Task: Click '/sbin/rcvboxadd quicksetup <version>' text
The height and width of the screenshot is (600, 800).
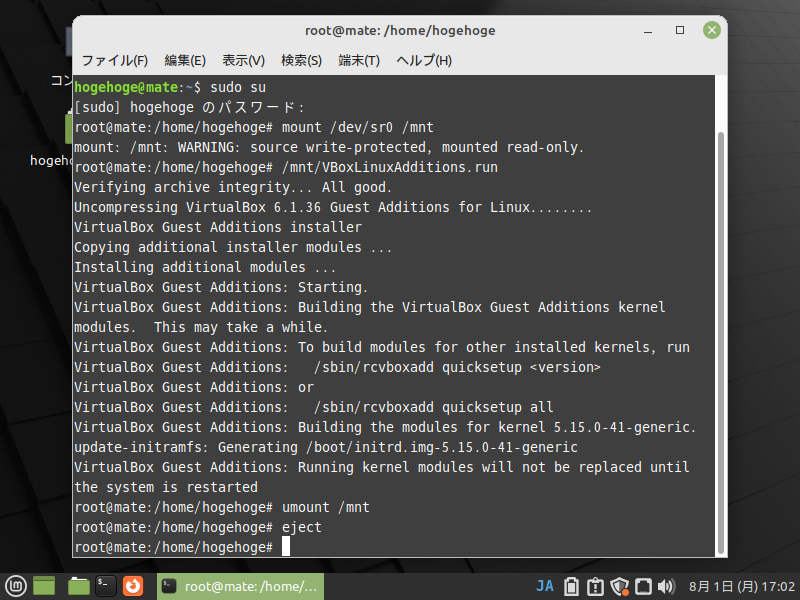Action: click(x=457, y=367)
